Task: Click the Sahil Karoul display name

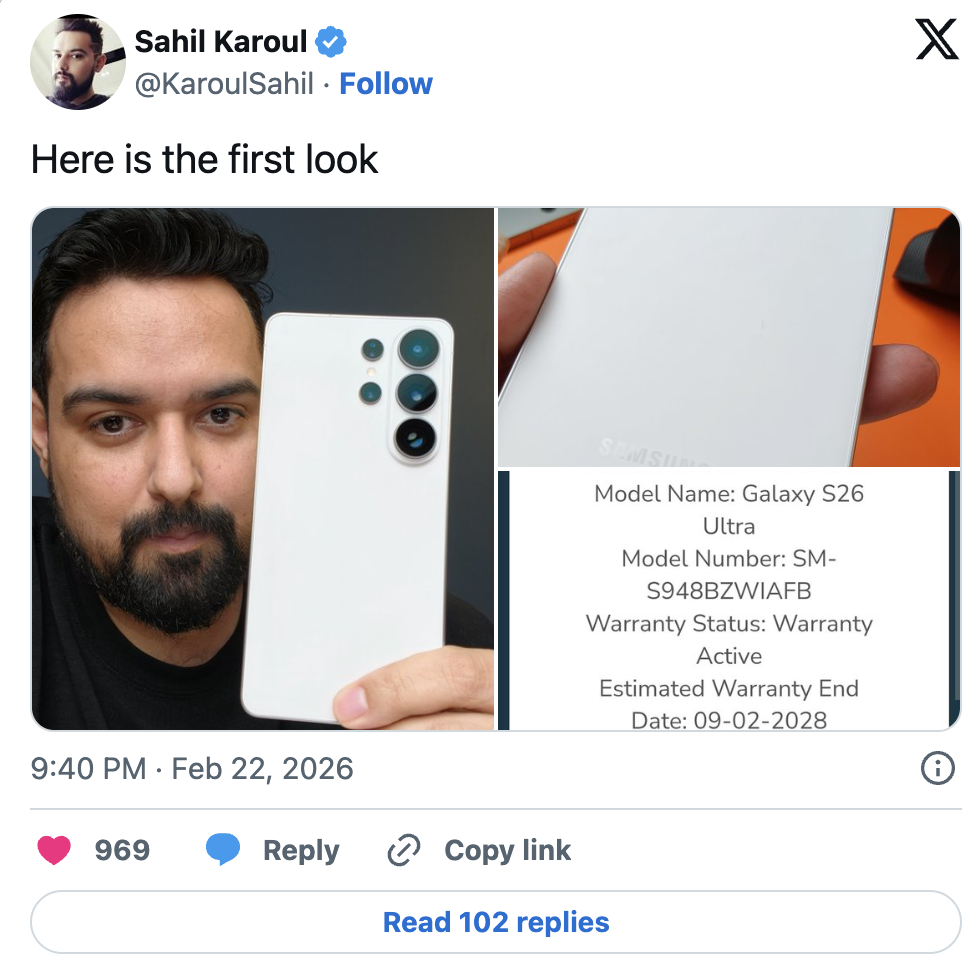Action: pyautogui.click(x=221, y=42)
